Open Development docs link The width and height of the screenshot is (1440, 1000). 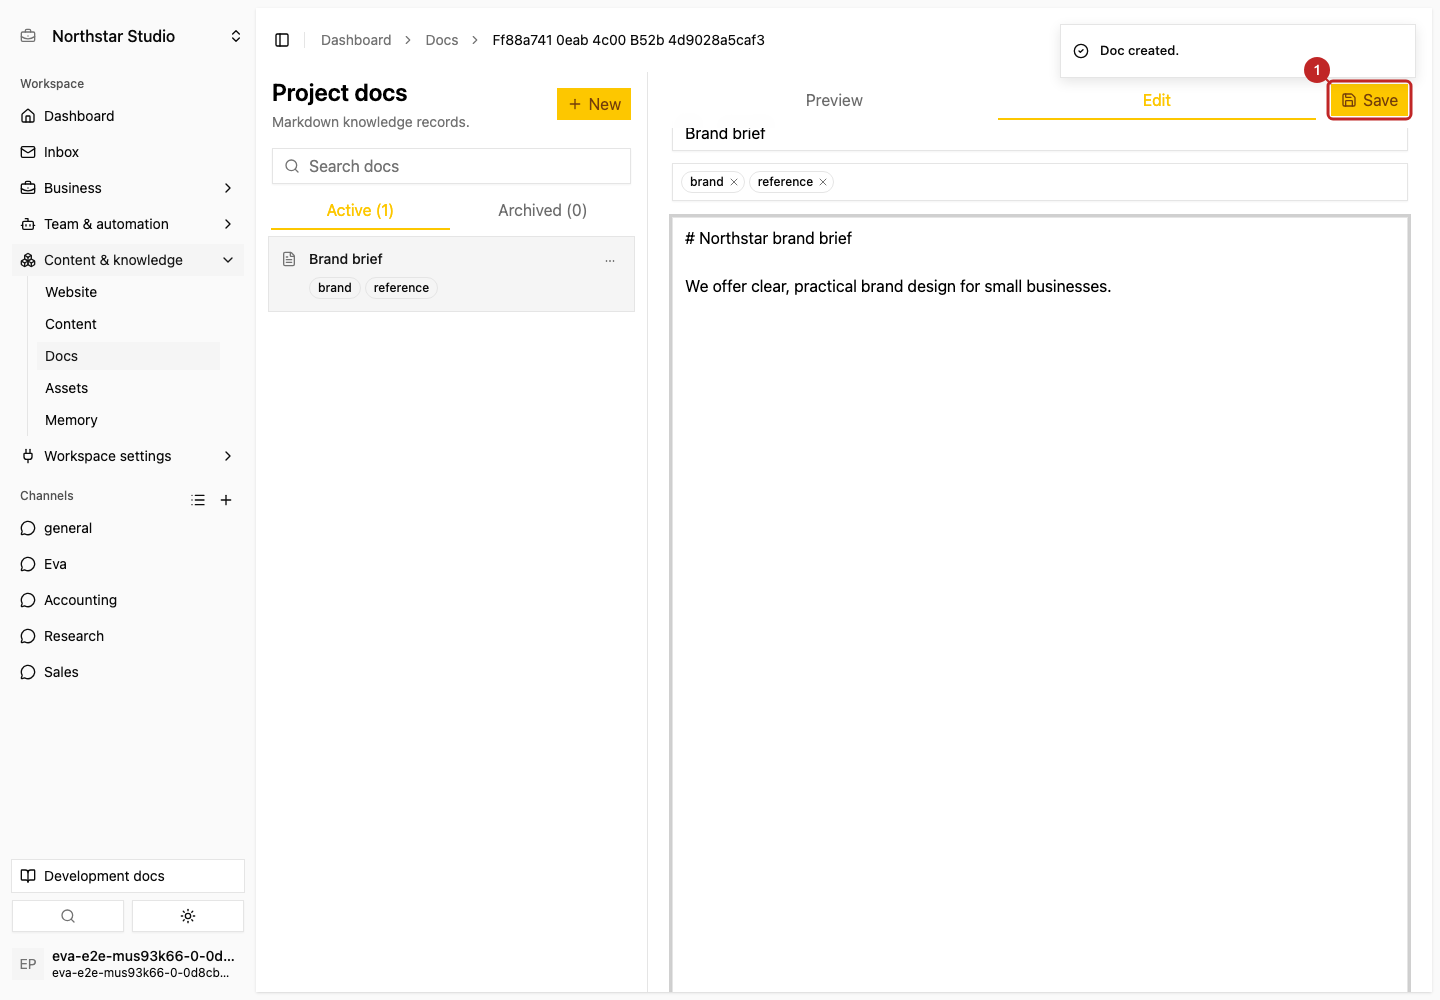(x=128, y=876)
